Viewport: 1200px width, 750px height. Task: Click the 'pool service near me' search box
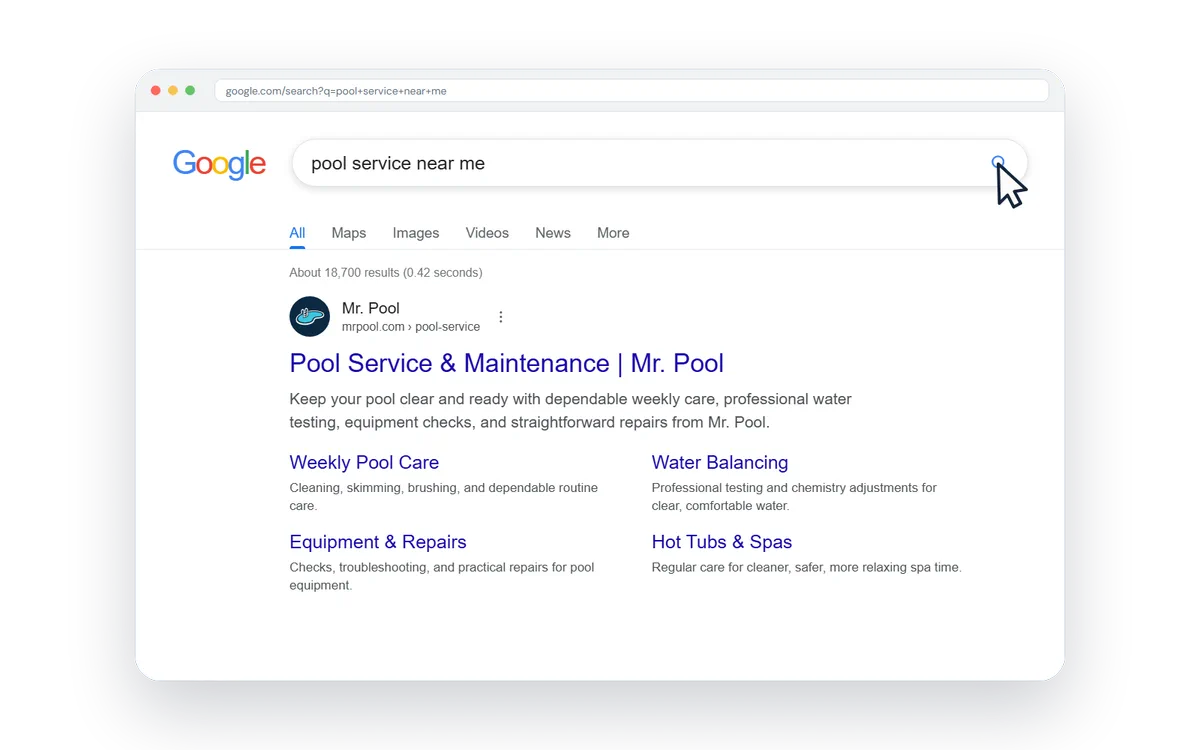click(659, 163)
